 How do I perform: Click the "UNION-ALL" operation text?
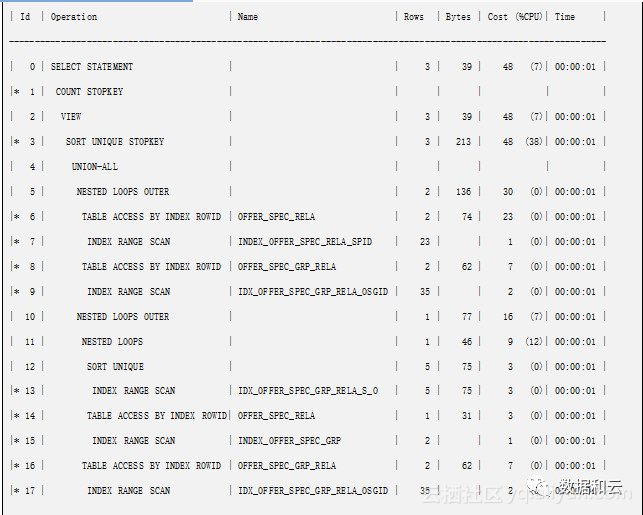pyautogui.click(x=95, y=166)
